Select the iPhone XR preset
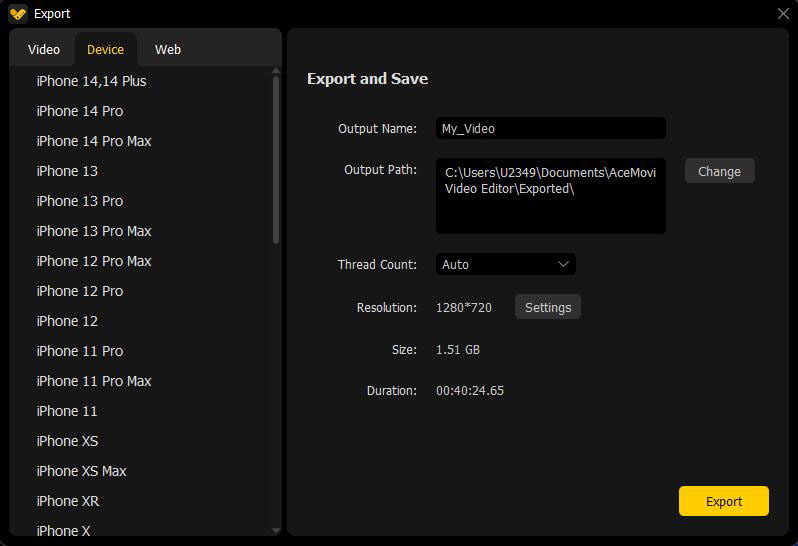Screen dimensions: 798x546 pyautogui.click(x=68, y=501)
